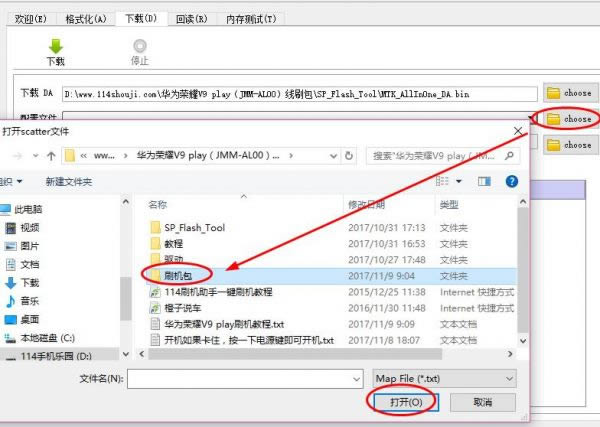600x427 pixels.
Task: Switch to the 格式化(A) tab
Action: [x=86, y=19]
